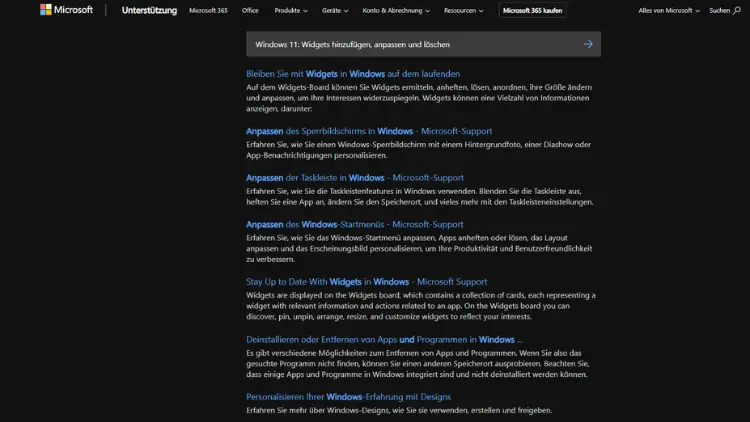Open Deinstallieren oder Entfernen von Apps result

(x=384, y=339)
